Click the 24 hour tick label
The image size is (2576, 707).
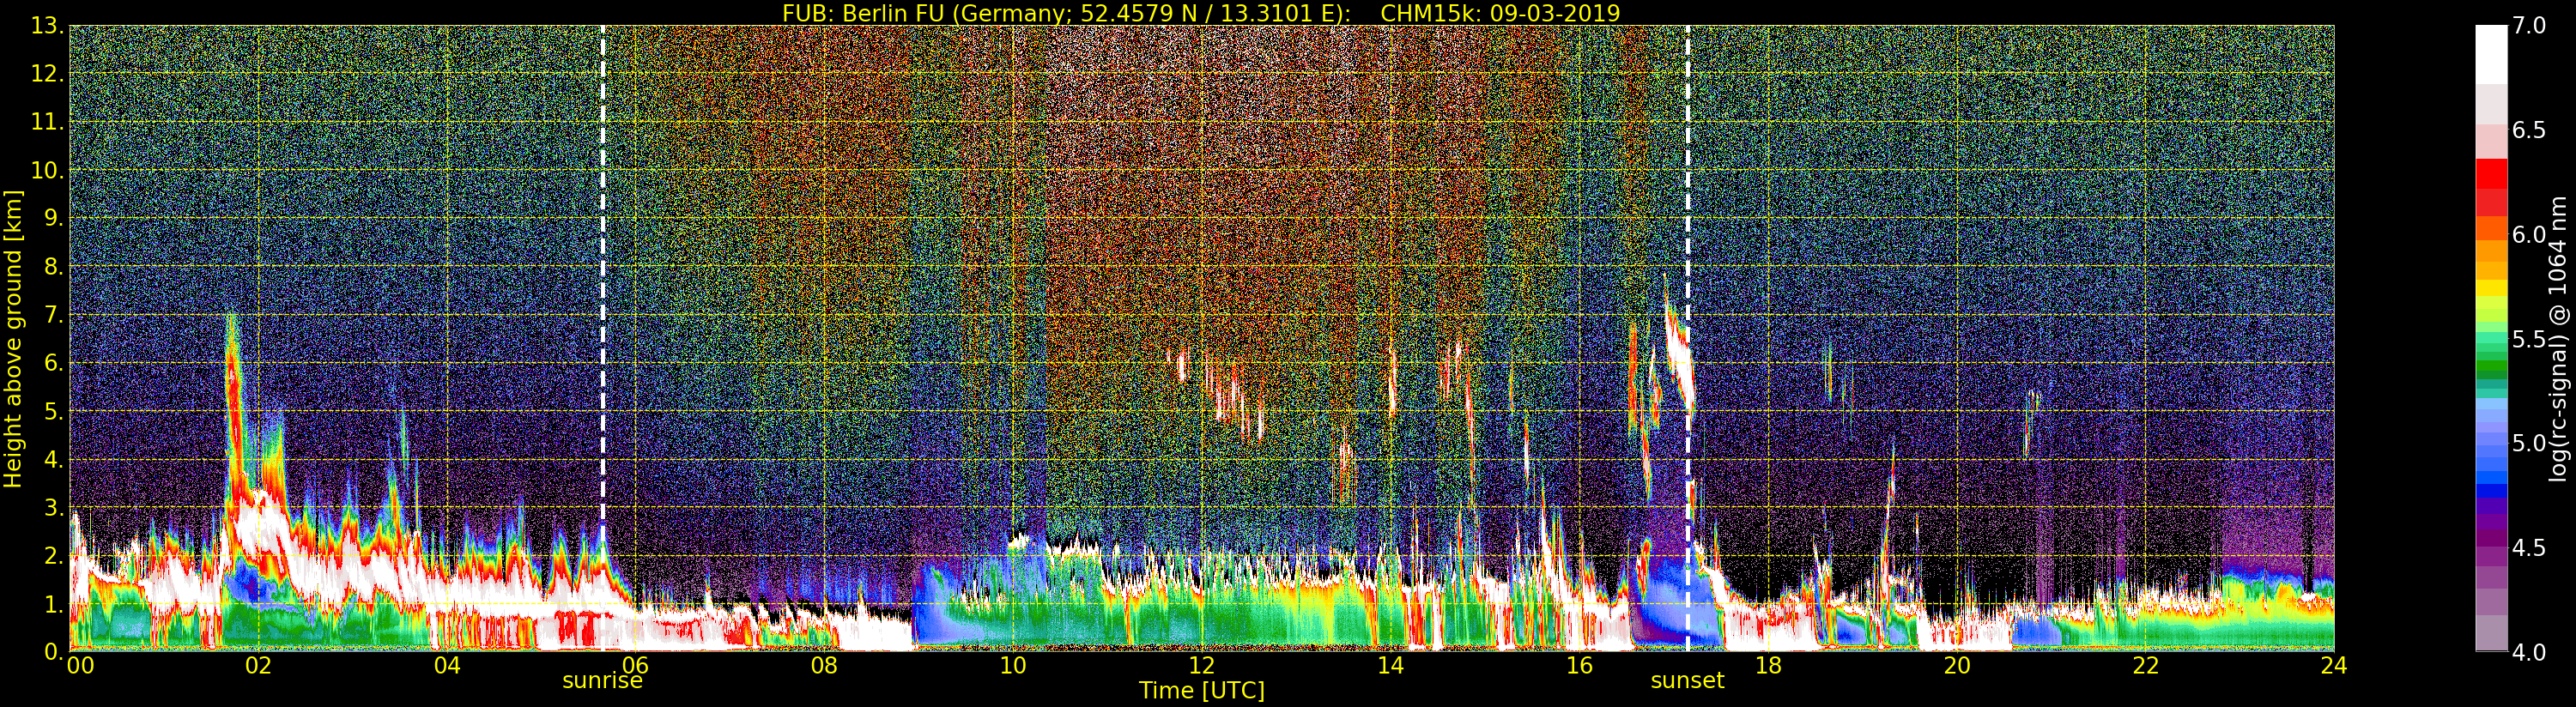2333,666
